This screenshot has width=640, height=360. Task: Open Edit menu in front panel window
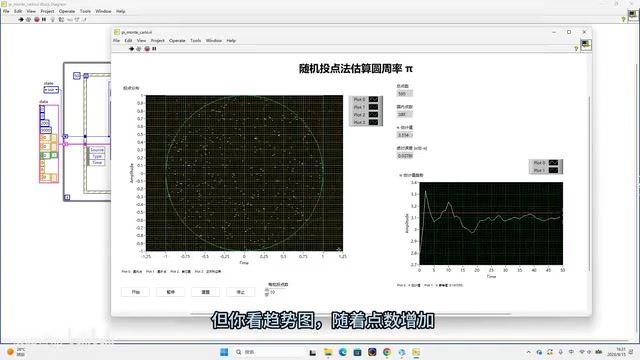(128, 40)
